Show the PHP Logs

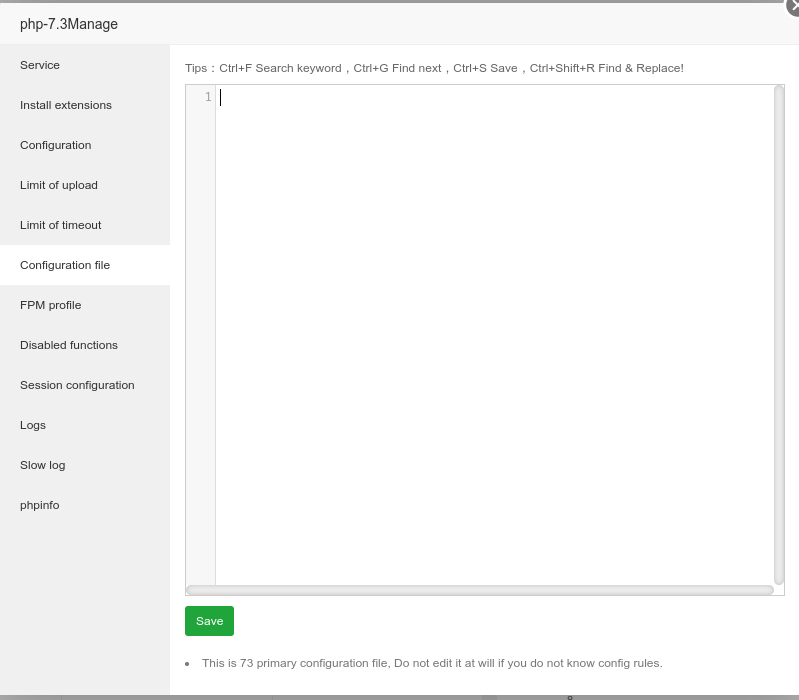[x=33, y=425]
